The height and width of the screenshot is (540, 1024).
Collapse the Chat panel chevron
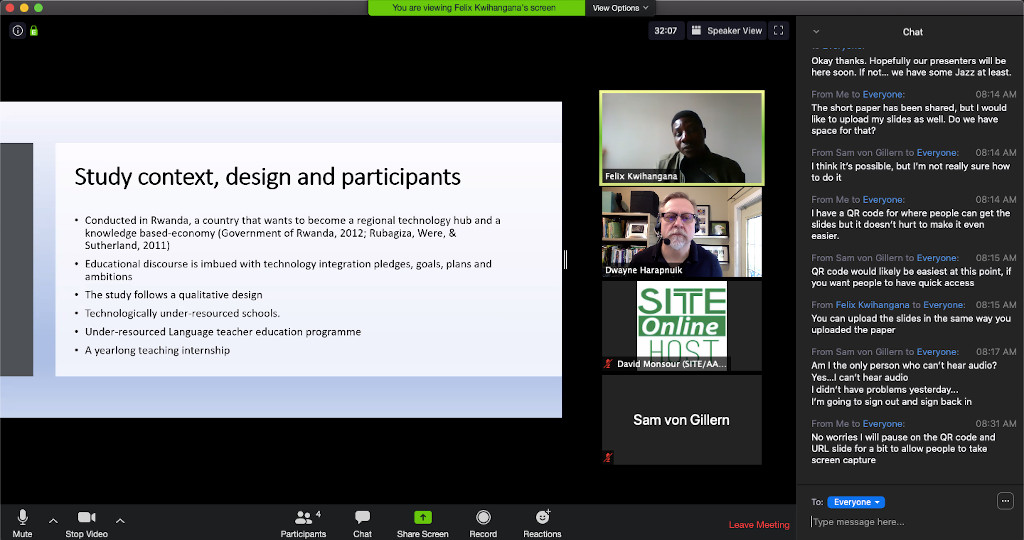816,32
